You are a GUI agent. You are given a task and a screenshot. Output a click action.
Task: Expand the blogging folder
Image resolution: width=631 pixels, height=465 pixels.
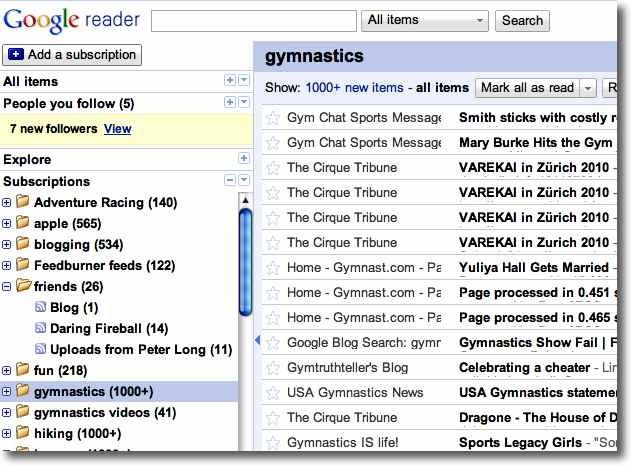coord(7,245)
